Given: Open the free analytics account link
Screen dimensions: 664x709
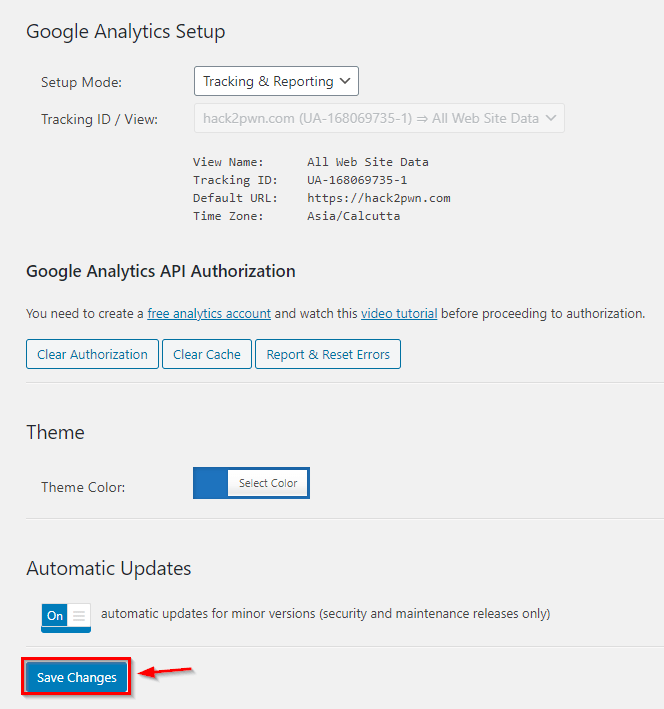Looking at the screenshot, I should pos(209,313).
